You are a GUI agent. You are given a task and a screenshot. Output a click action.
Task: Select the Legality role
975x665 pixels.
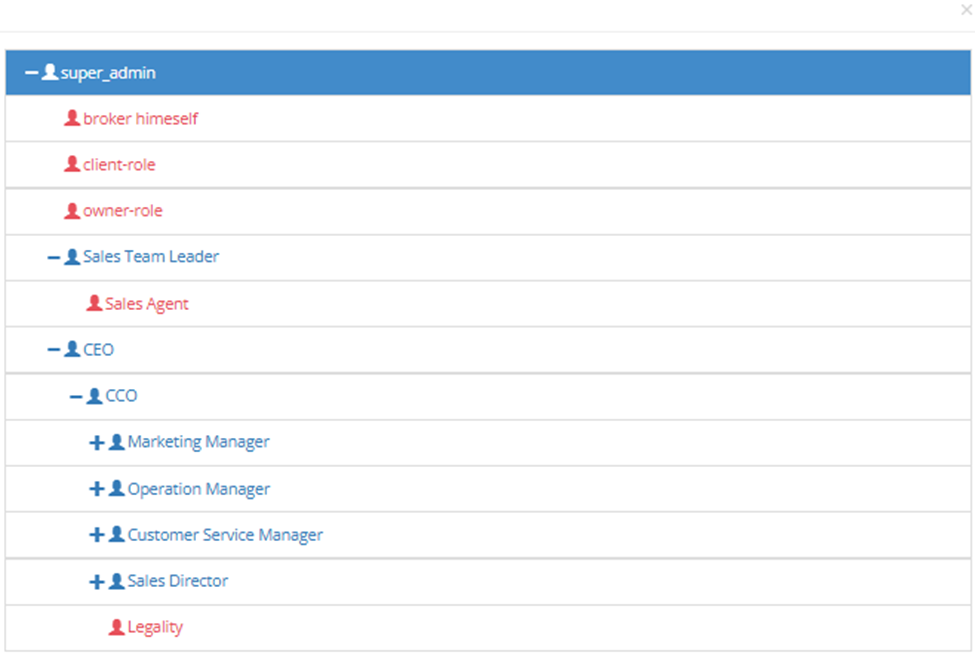tap(155, 628)
